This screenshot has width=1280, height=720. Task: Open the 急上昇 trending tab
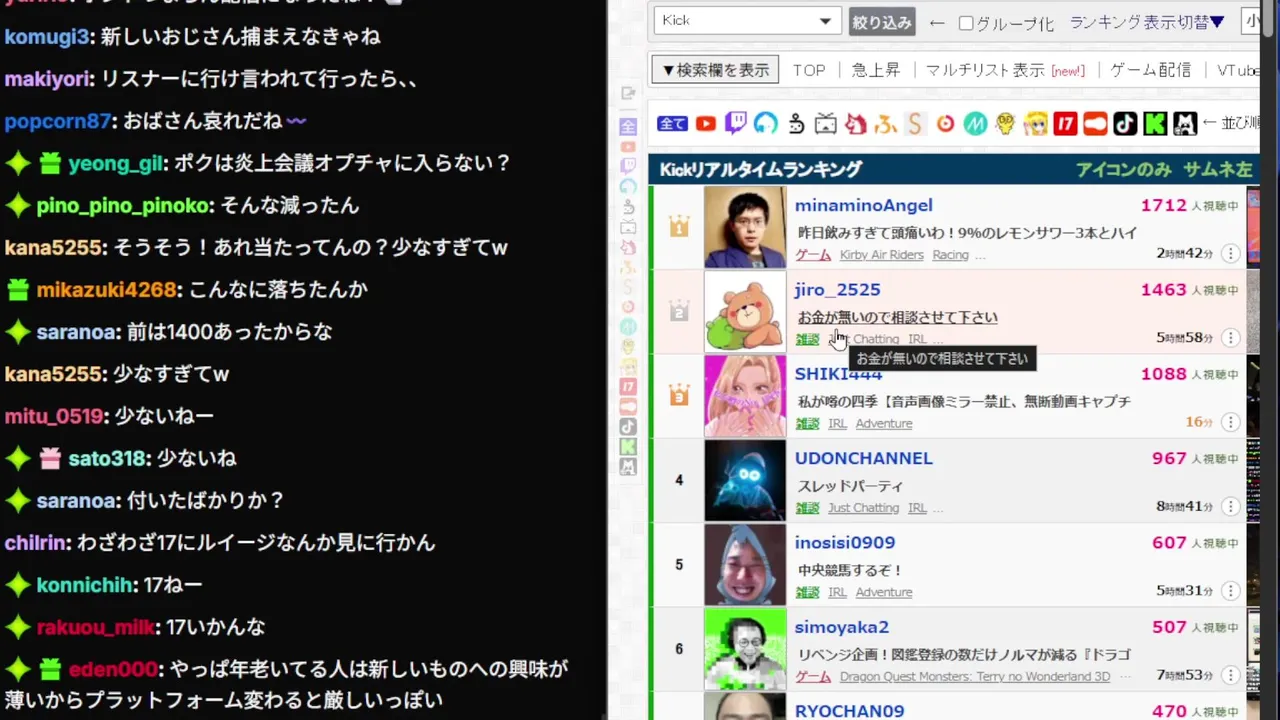pyautogui.click(x=876, y=70)
